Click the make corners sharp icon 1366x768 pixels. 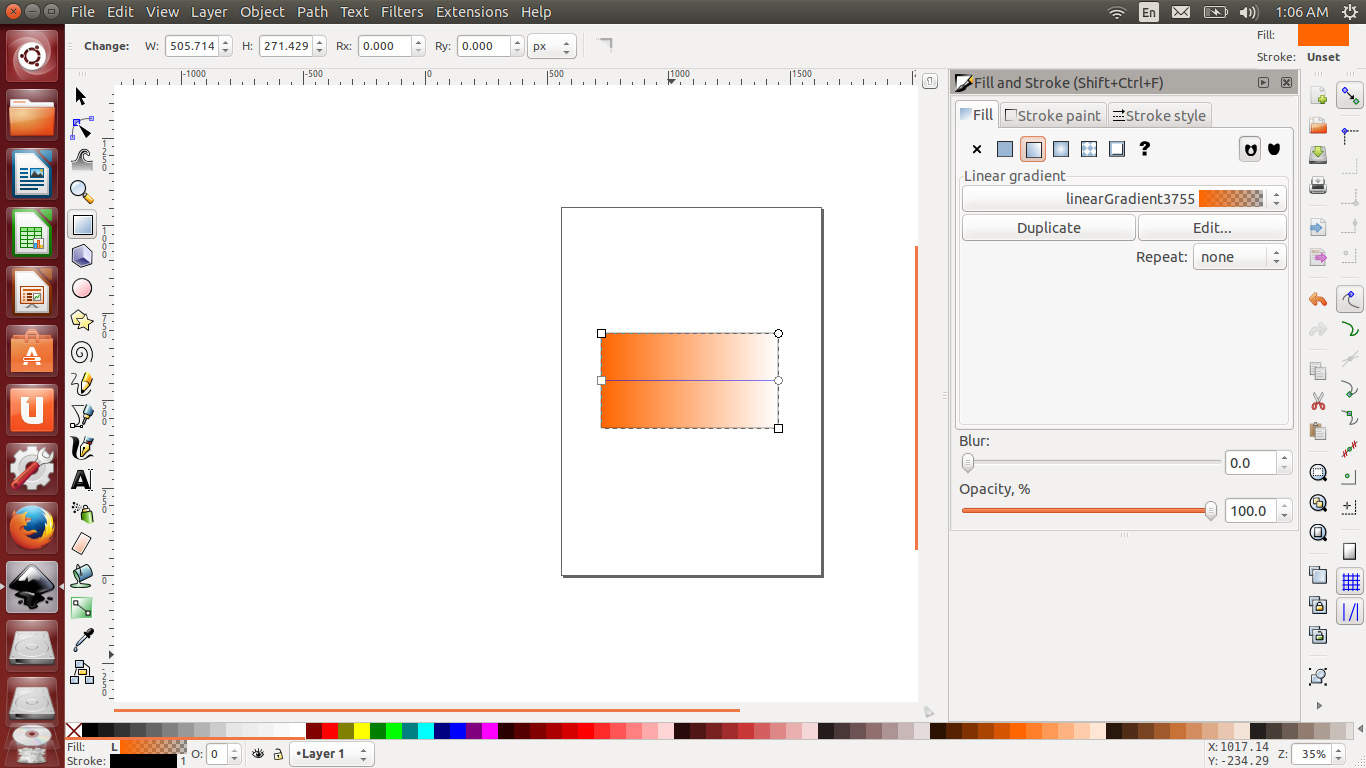[604, 45]
